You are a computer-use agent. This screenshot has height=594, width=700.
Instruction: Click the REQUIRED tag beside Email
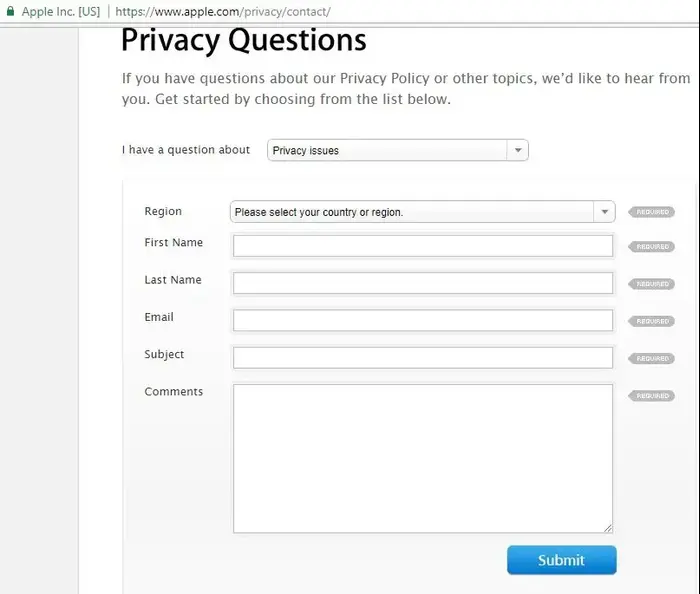click(x=651, y=321)
